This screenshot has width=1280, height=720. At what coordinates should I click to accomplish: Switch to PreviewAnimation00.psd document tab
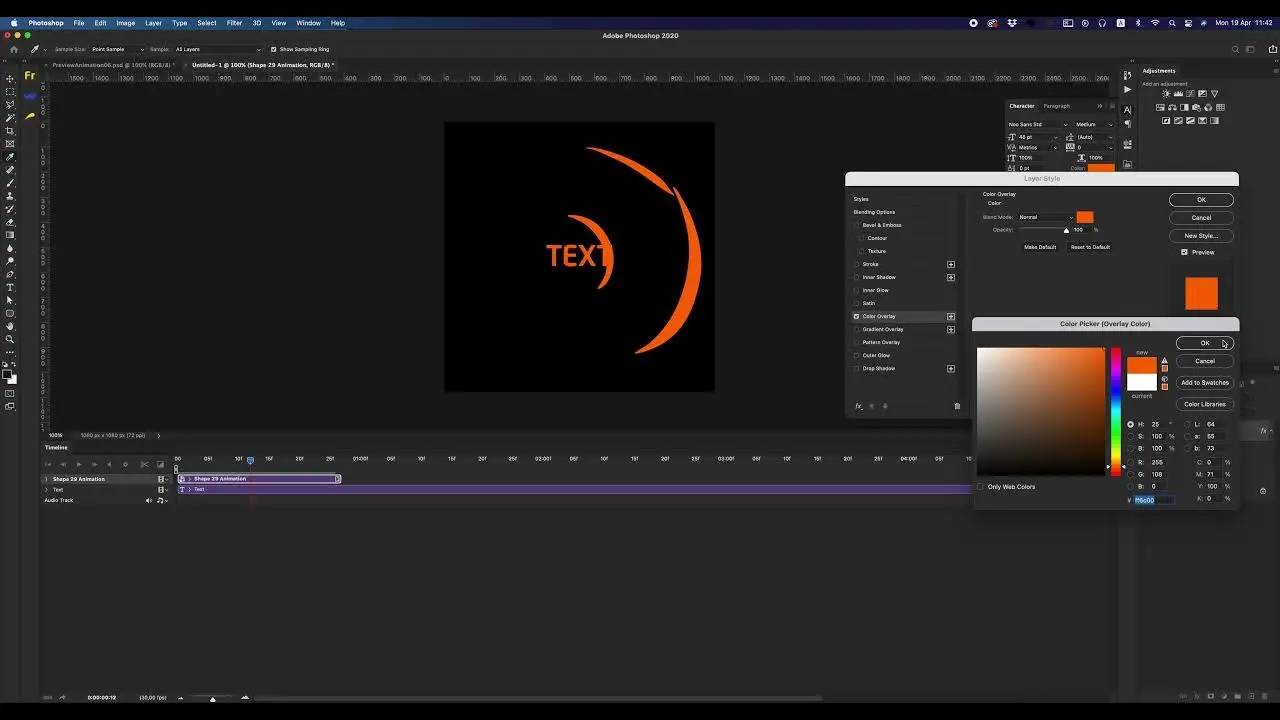tap(113, 65)
